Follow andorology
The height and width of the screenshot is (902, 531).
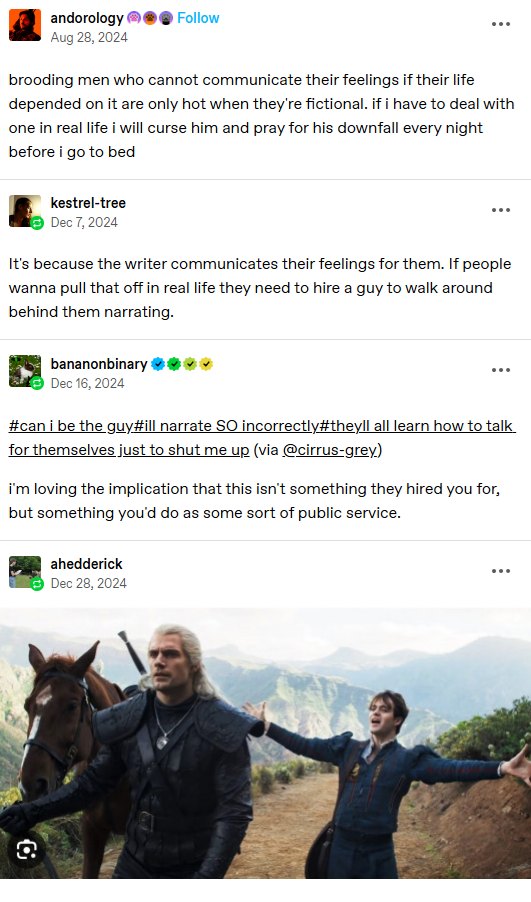tap(198, 18)
